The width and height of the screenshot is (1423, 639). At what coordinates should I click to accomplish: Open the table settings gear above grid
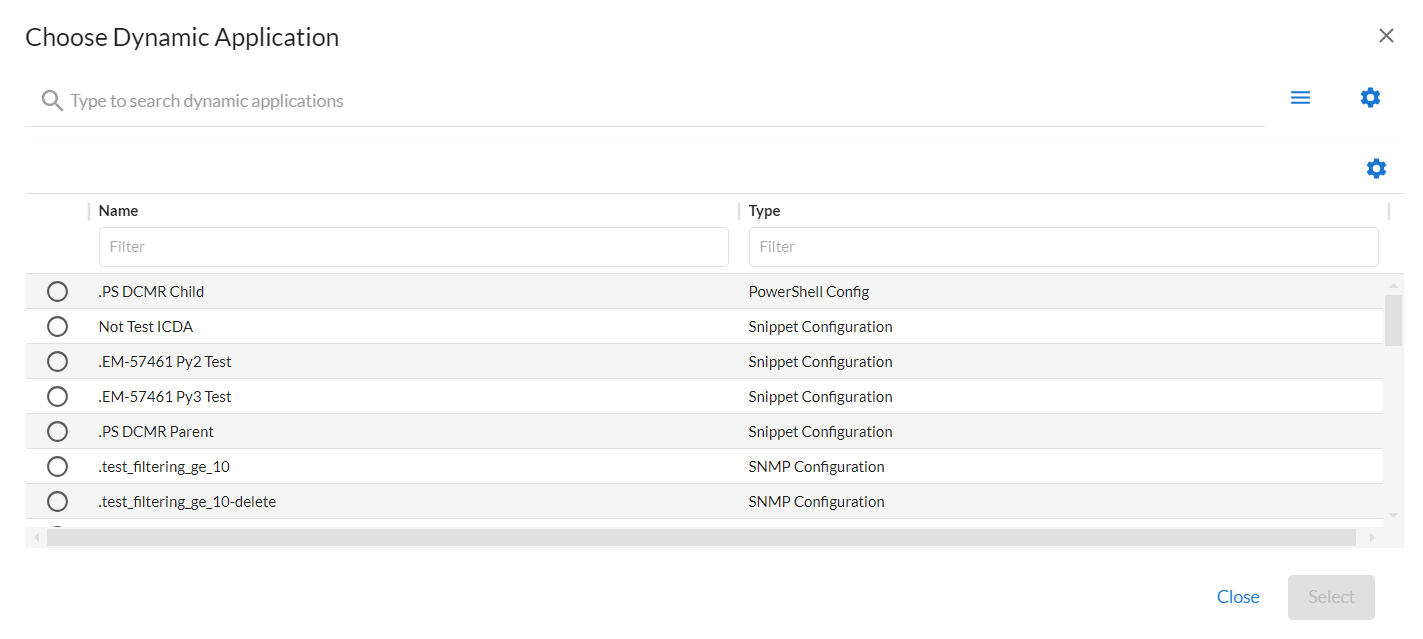1376,169
